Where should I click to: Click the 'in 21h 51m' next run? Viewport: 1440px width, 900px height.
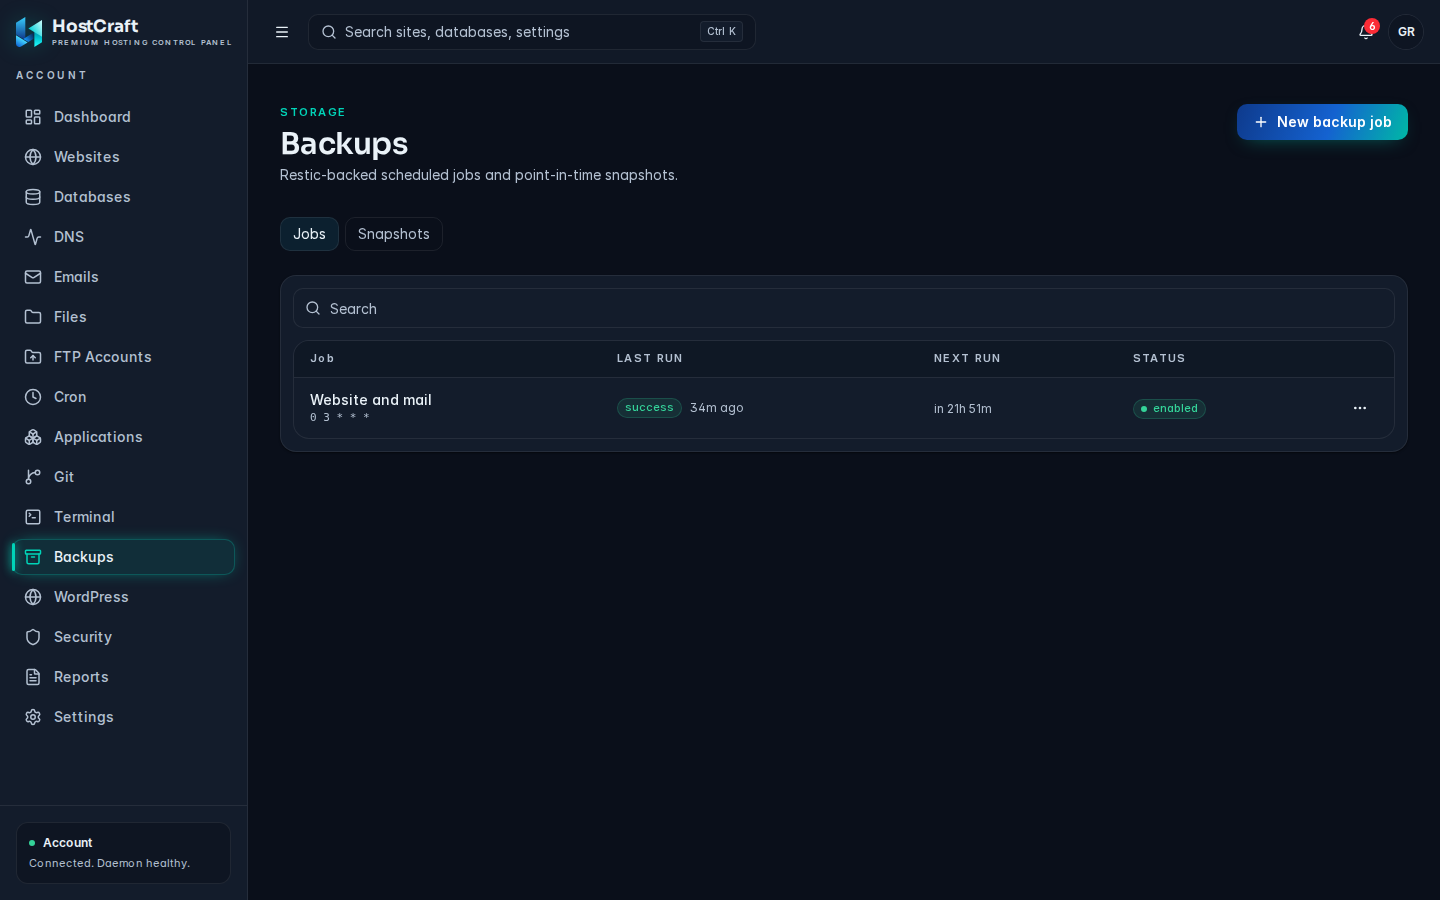coord(963,409)
